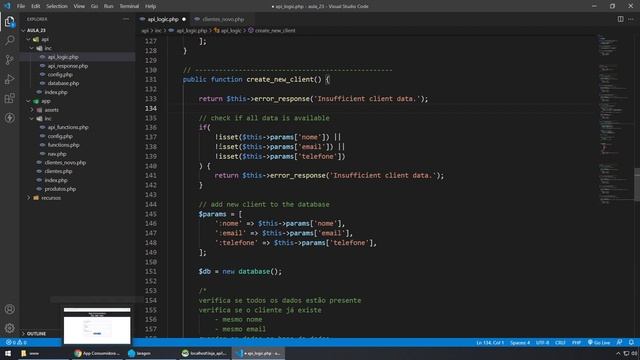Image resolution: width=640 pixels, height=360 pixels.
Task: Open the Windows Start menu
Action: (8, 353)
